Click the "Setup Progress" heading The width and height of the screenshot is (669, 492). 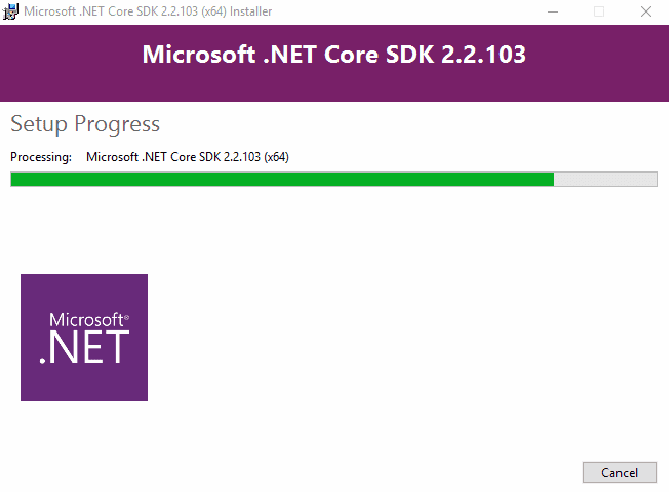point(85,124)
